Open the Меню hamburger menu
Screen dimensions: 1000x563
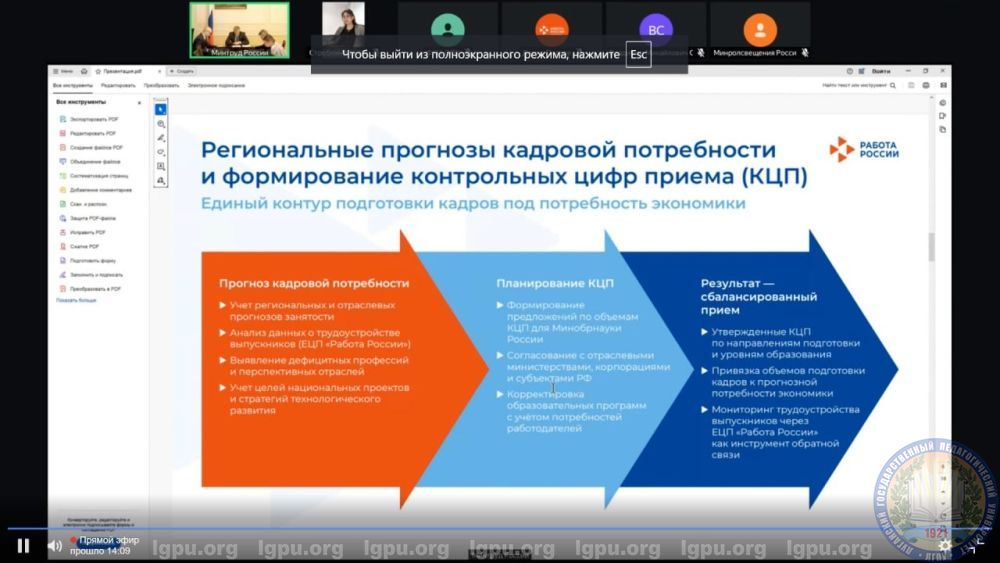coord(63,72)
